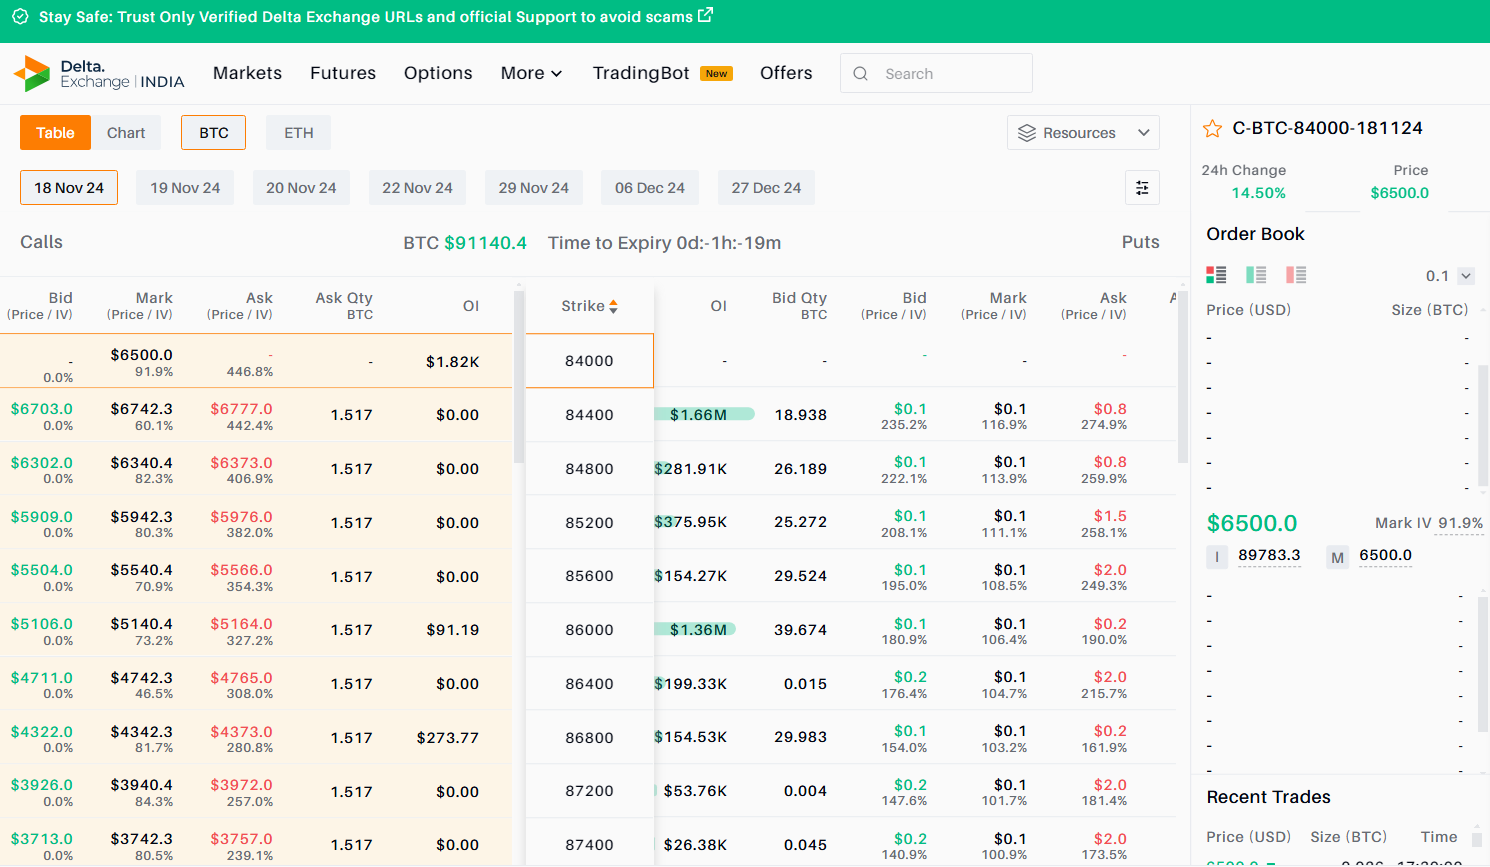Click call OI value $273.77

(448, 738)
